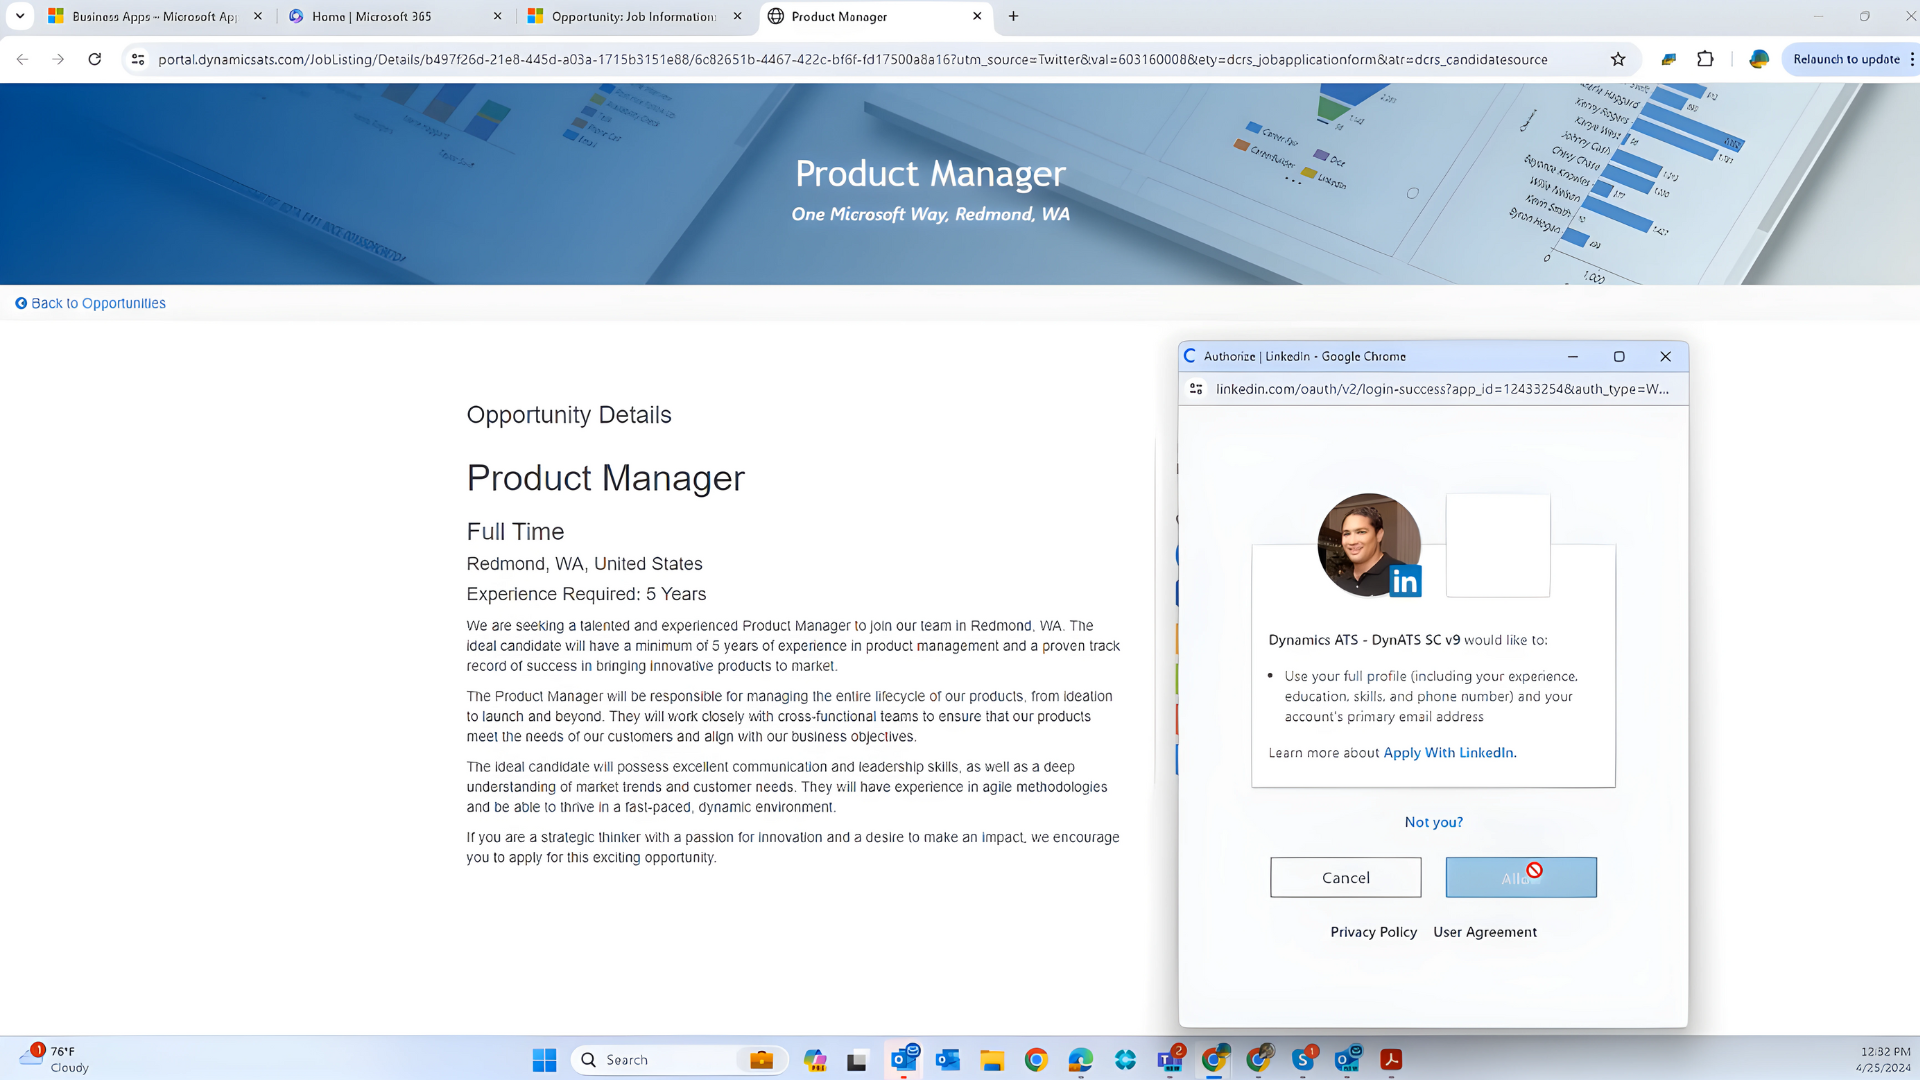
Task: Close the Business Apps tab
Action: point(257,16)
